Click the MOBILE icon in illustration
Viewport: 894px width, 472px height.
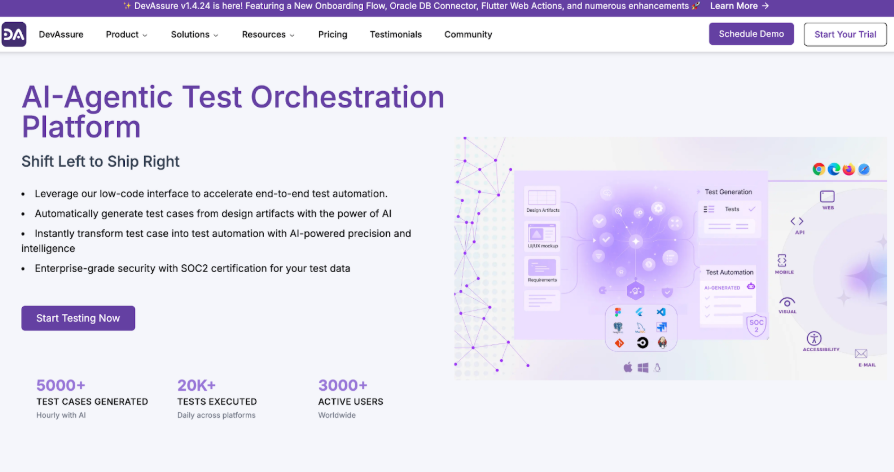click(782, 261)
